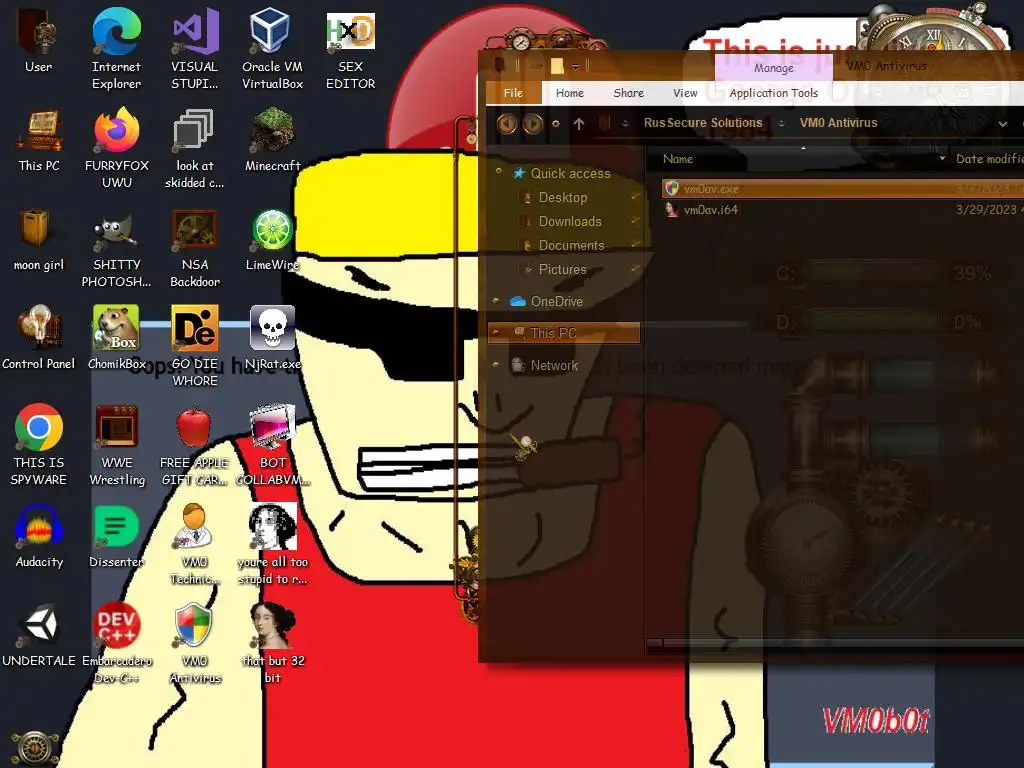
Task: Open the Application Tools tab
Action: pos(773,93)
